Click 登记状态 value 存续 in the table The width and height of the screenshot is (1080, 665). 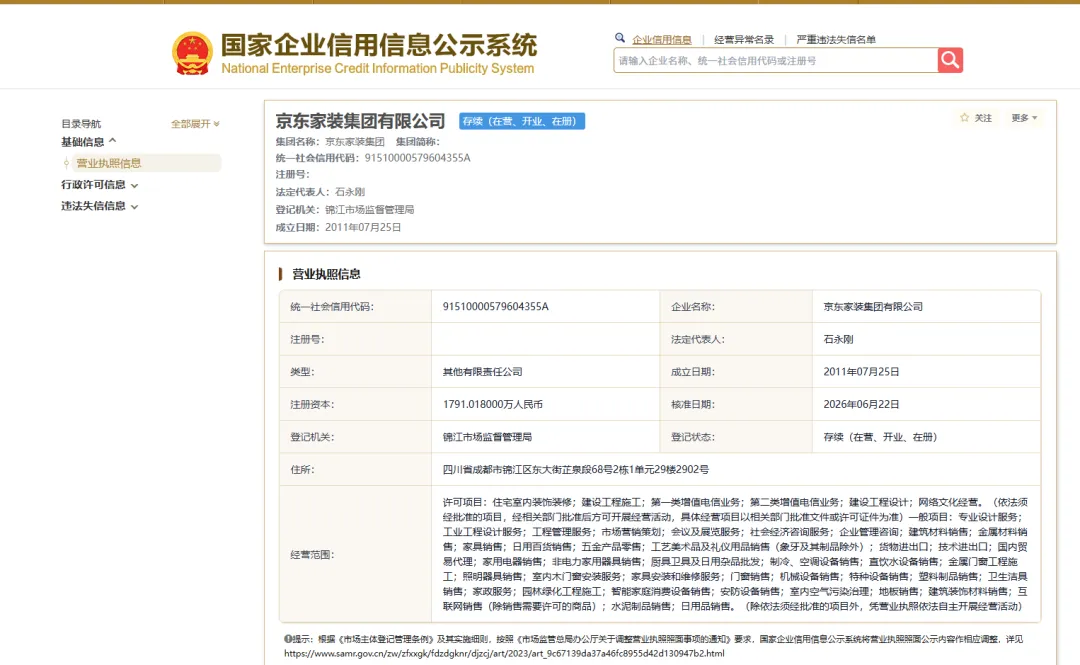click(881, 437)
